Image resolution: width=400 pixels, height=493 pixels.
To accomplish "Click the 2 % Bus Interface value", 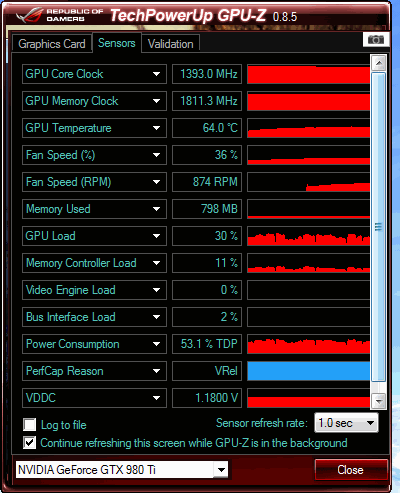I will coord(207,317).
